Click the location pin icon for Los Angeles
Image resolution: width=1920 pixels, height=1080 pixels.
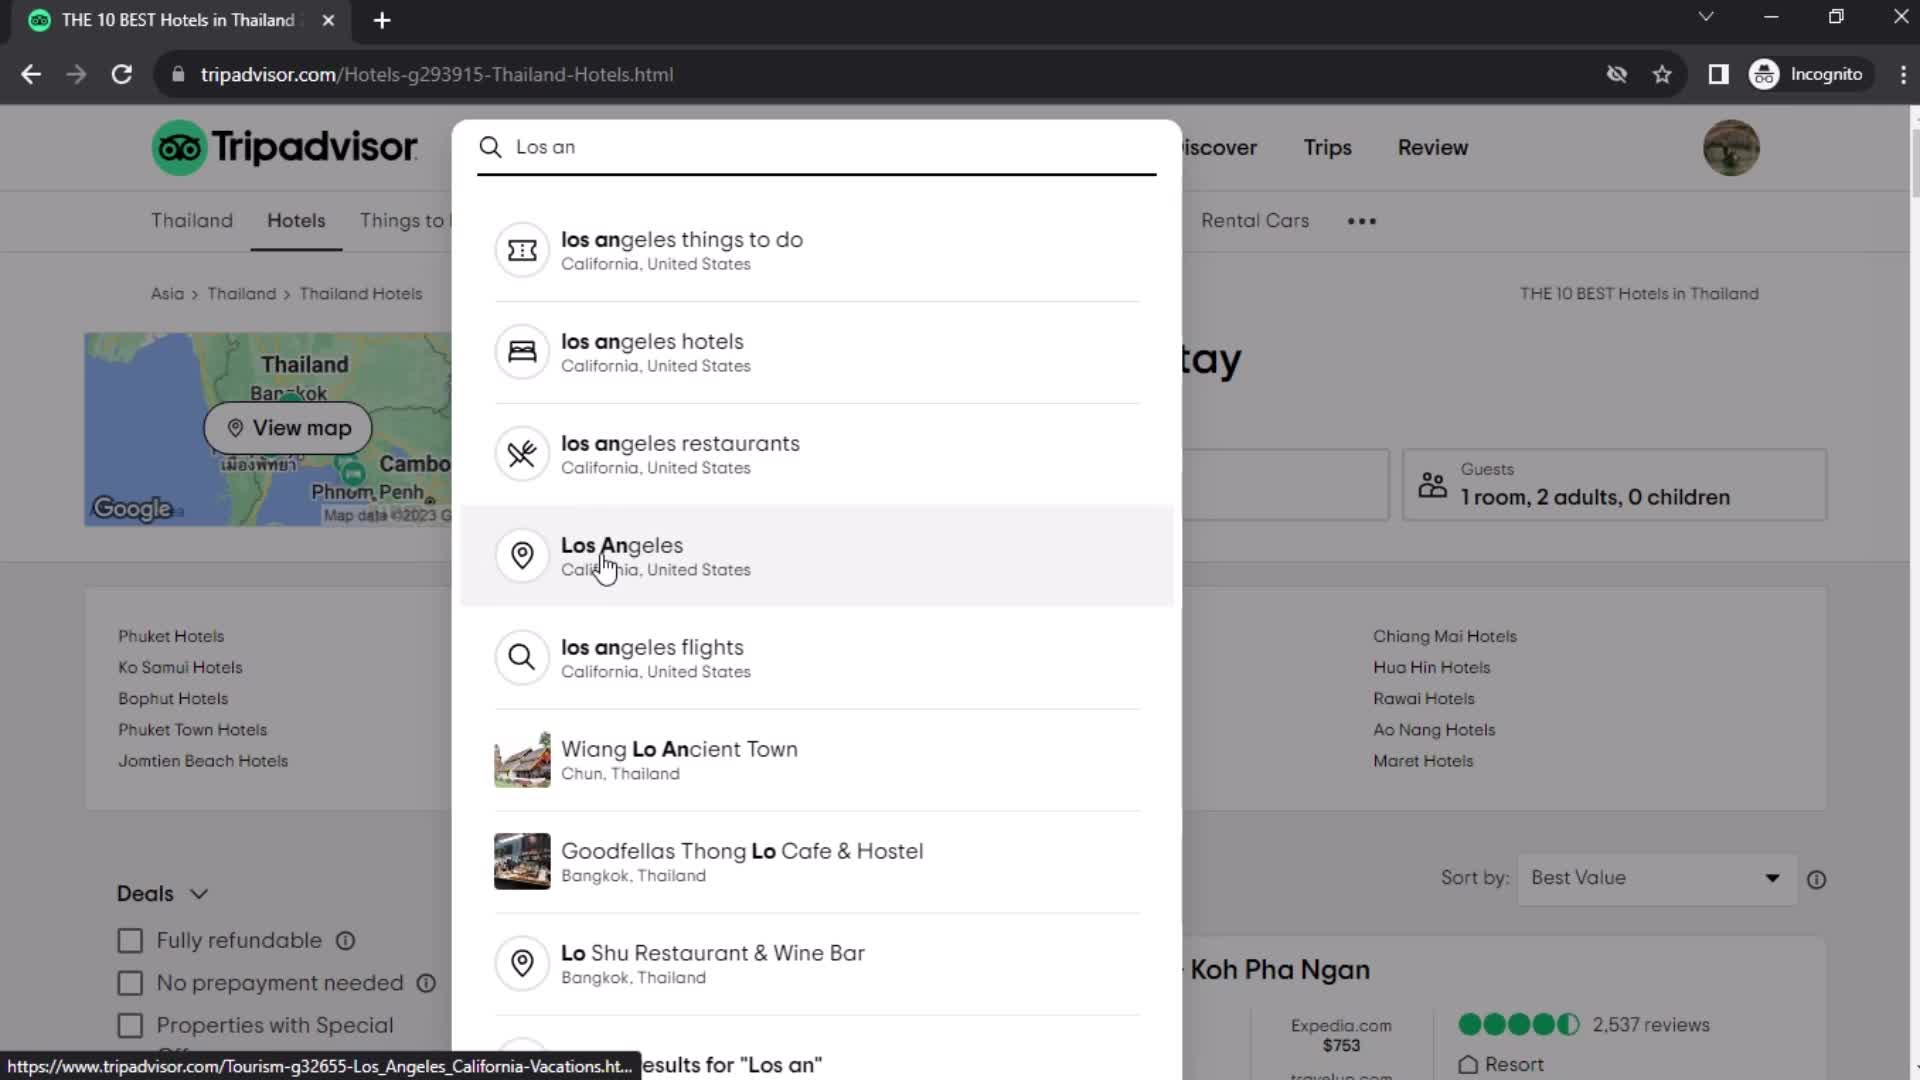522,554
